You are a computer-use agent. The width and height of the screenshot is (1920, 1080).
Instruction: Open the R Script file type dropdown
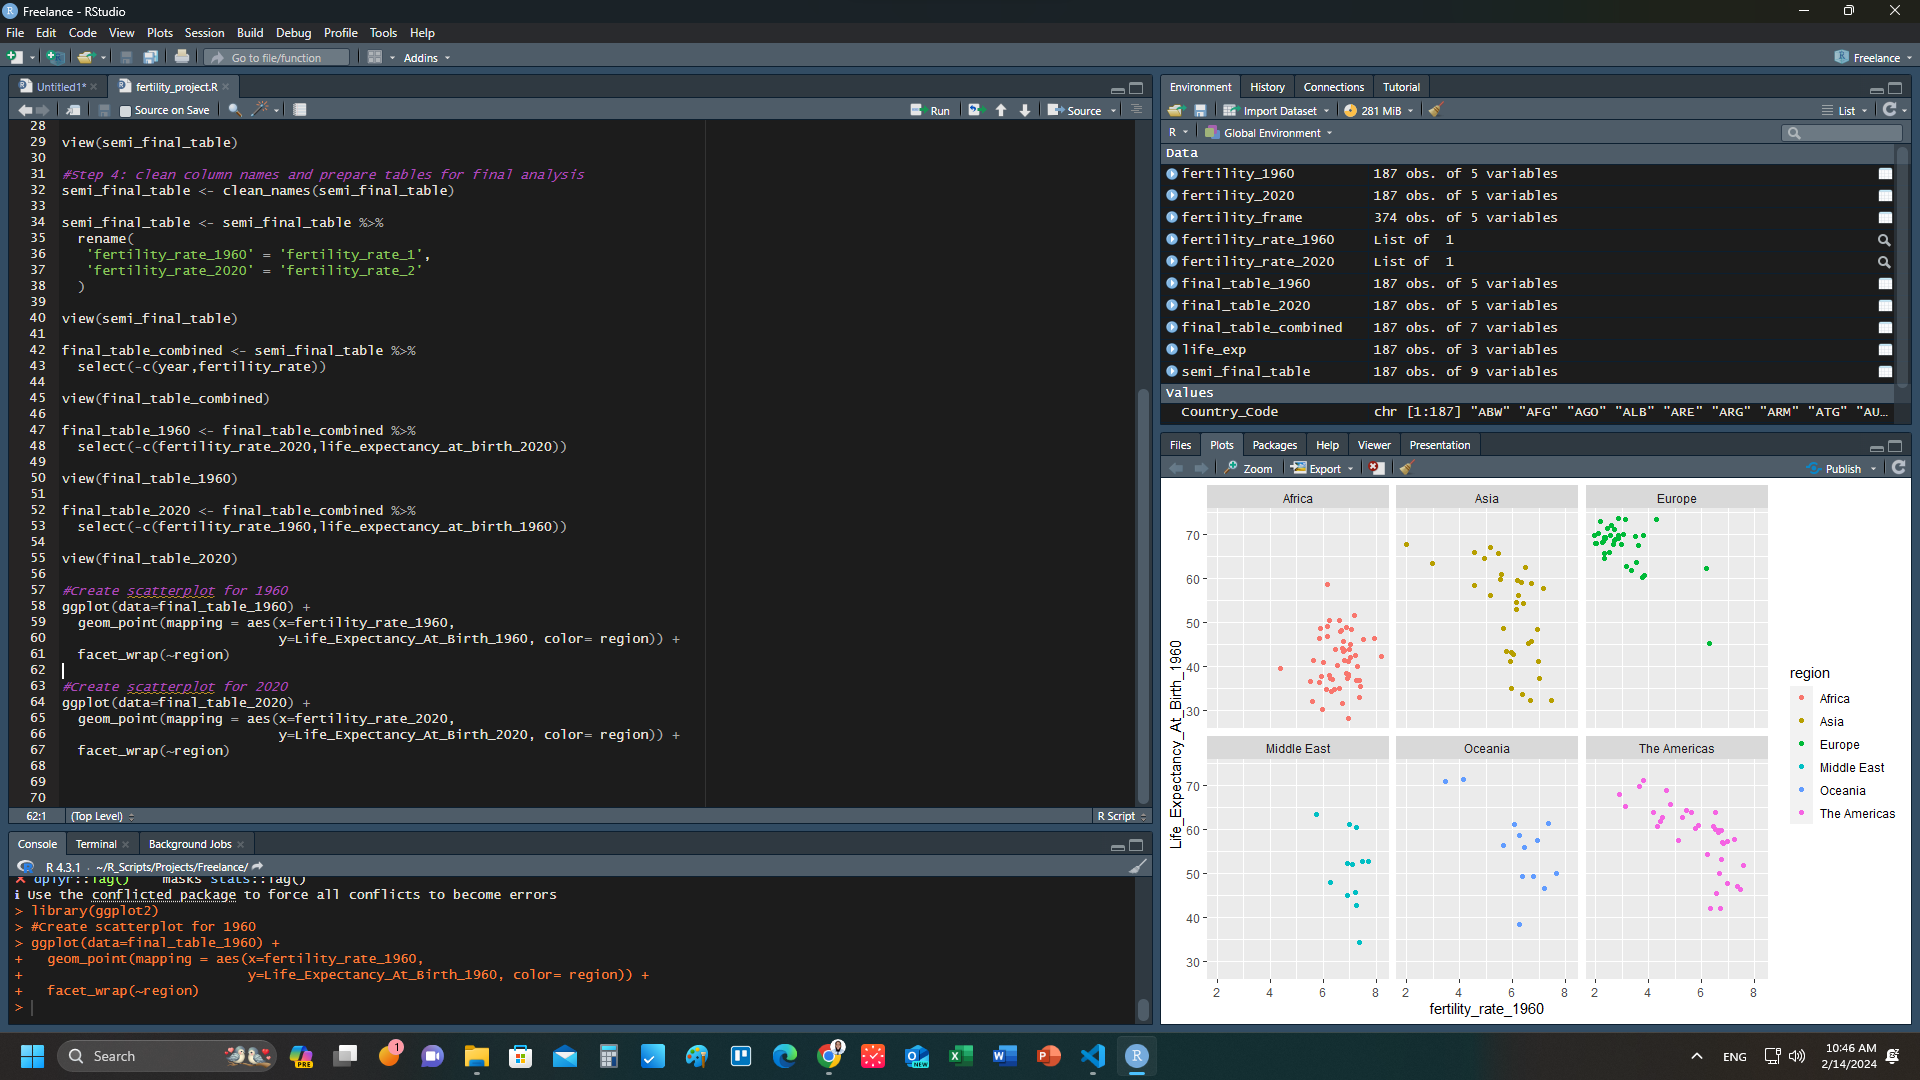click(1121, 816)
